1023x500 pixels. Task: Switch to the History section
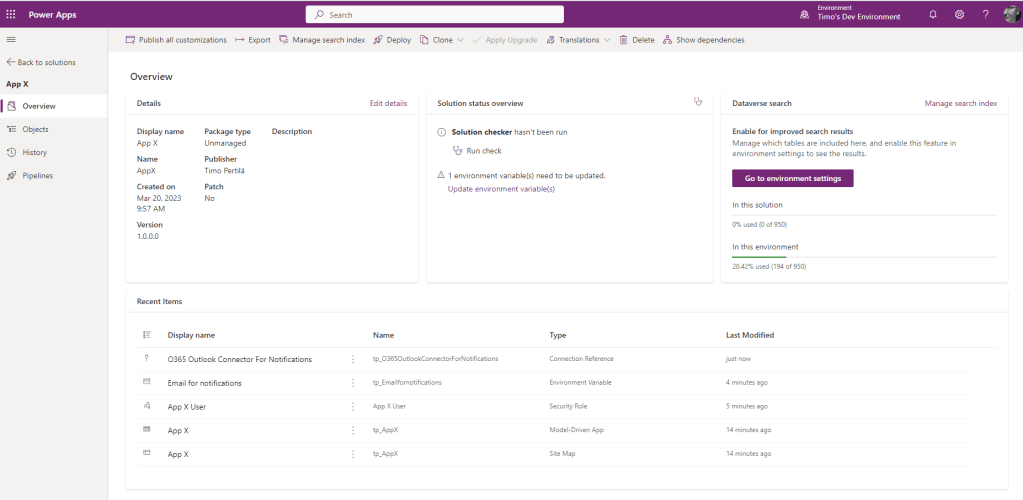click(x=34, y=152)
